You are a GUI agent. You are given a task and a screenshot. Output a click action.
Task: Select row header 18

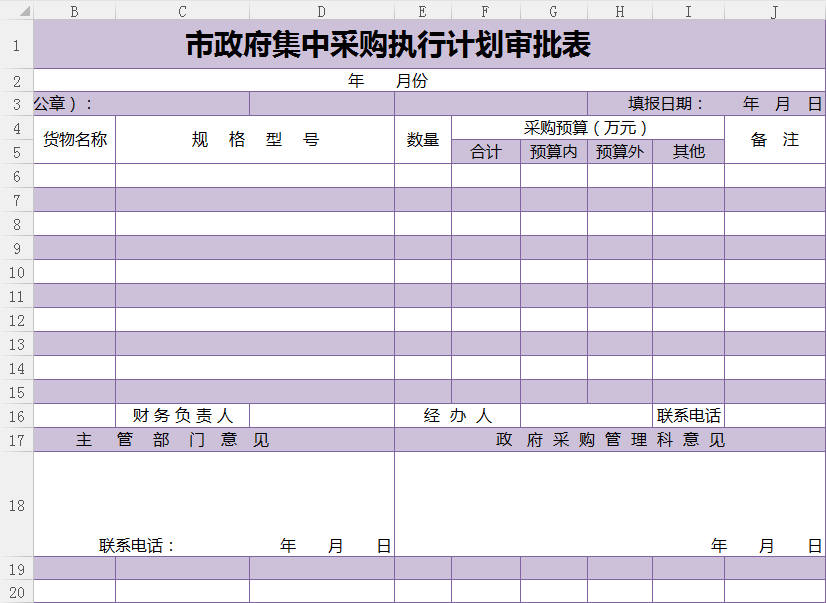tap(16, 505)
